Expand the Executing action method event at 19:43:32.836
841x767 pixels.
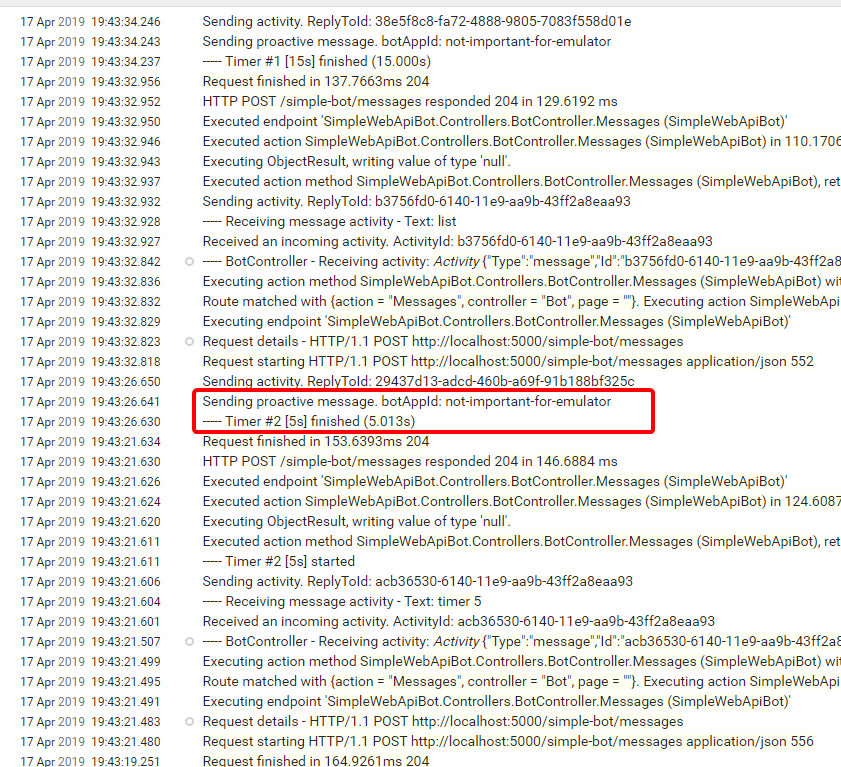click(521, 282)
